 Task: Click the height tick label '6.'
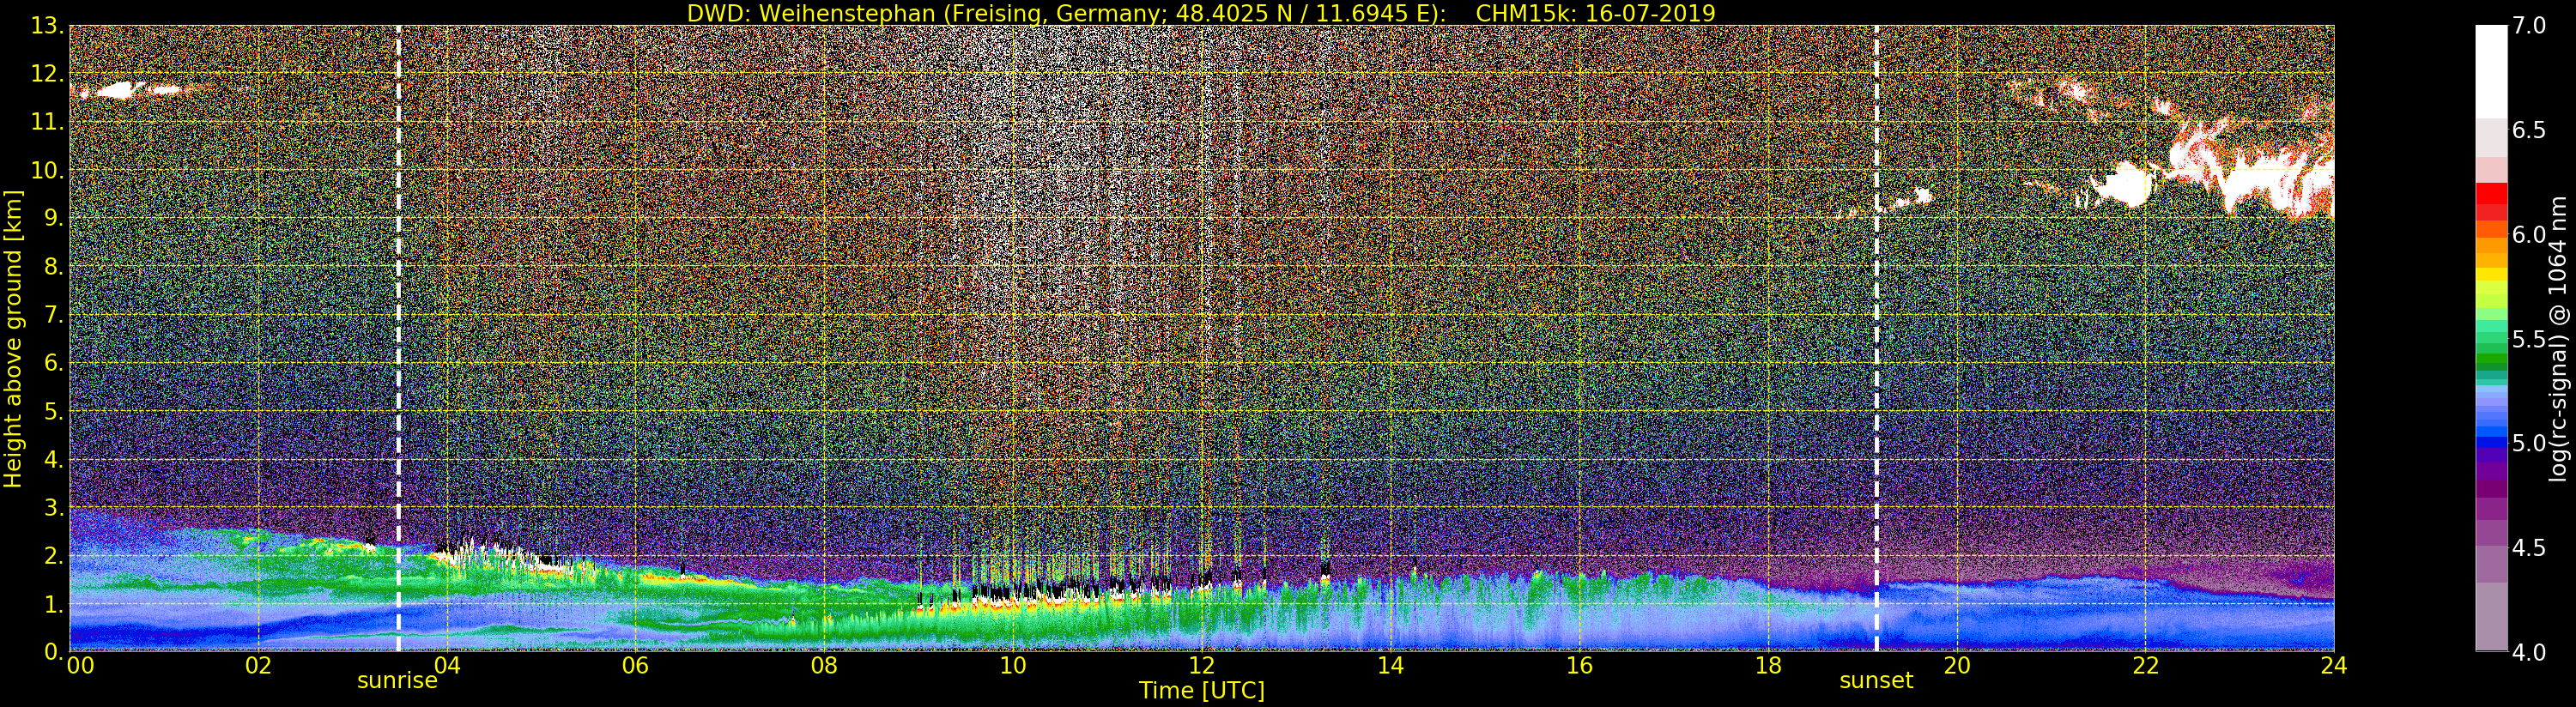click(x=53, y=363)
